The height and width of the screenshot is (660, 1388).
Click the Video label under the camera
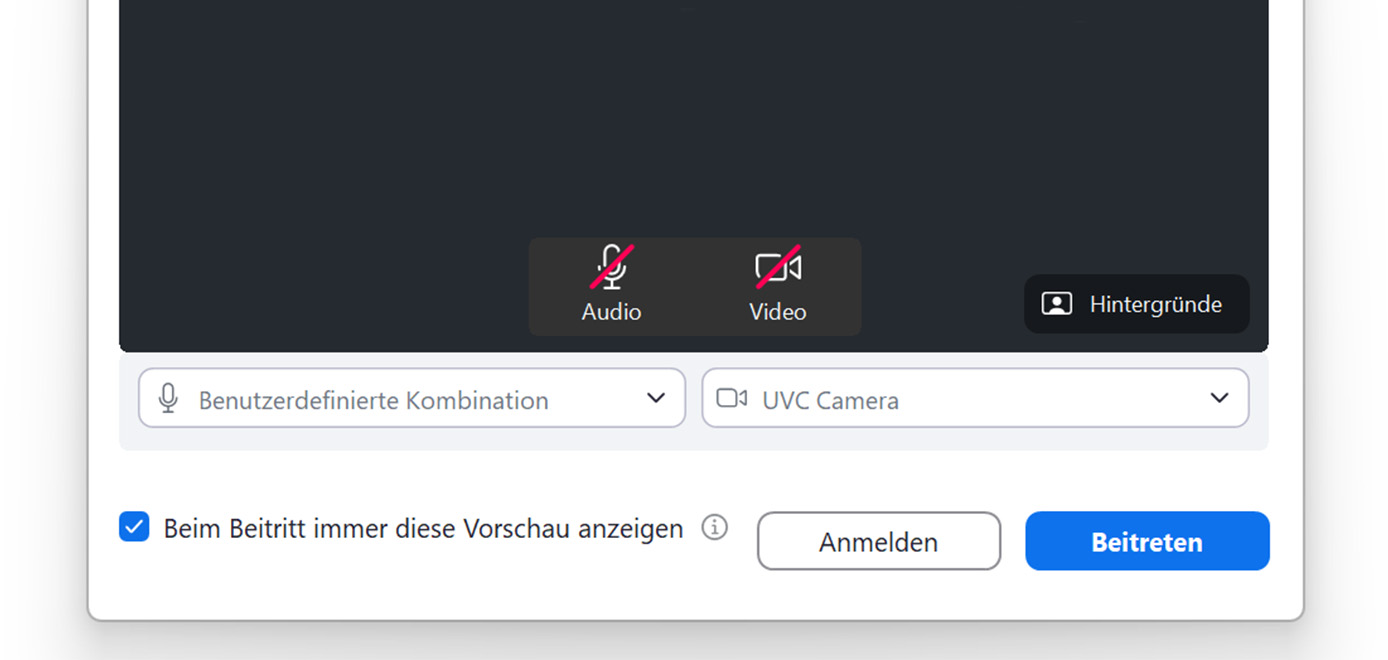778,312
